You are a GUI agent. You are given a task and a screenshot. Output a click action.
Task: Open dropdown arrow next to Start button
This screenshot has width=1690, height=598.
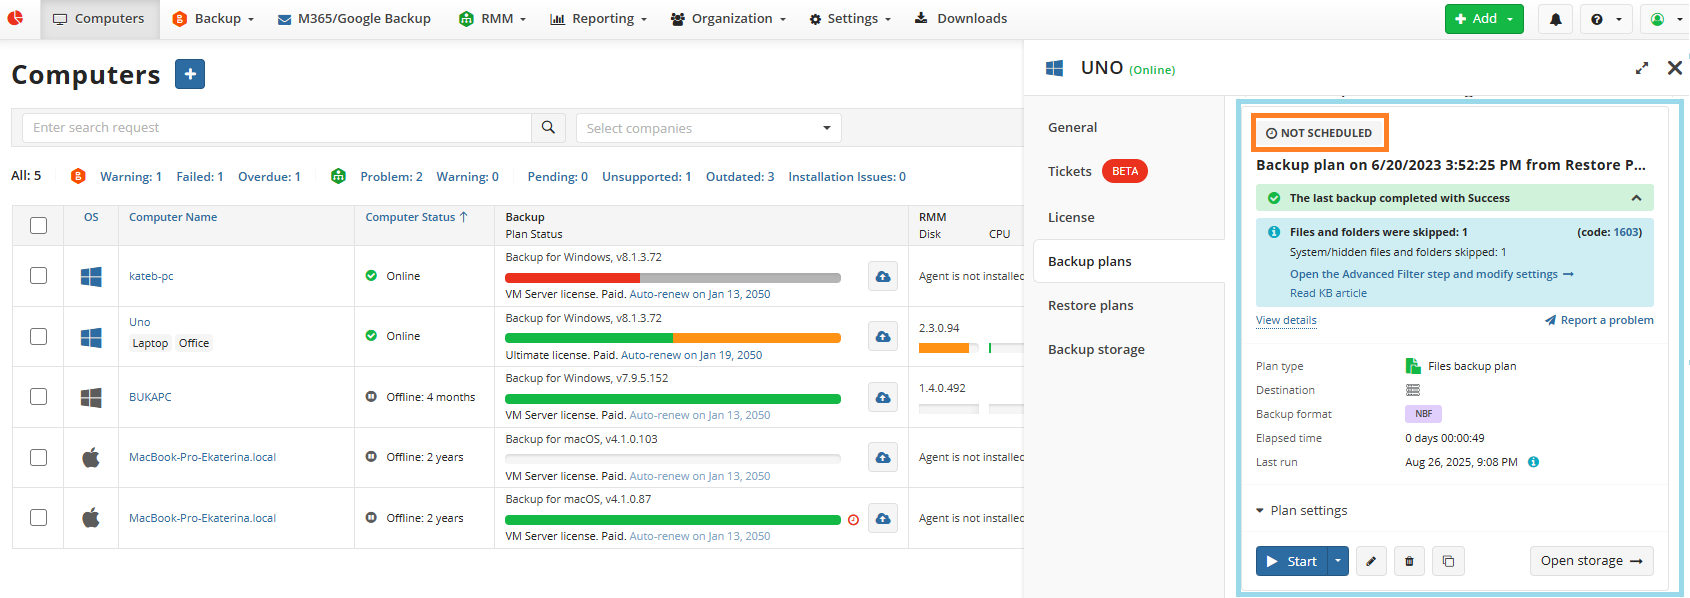tap(1338, 561)
